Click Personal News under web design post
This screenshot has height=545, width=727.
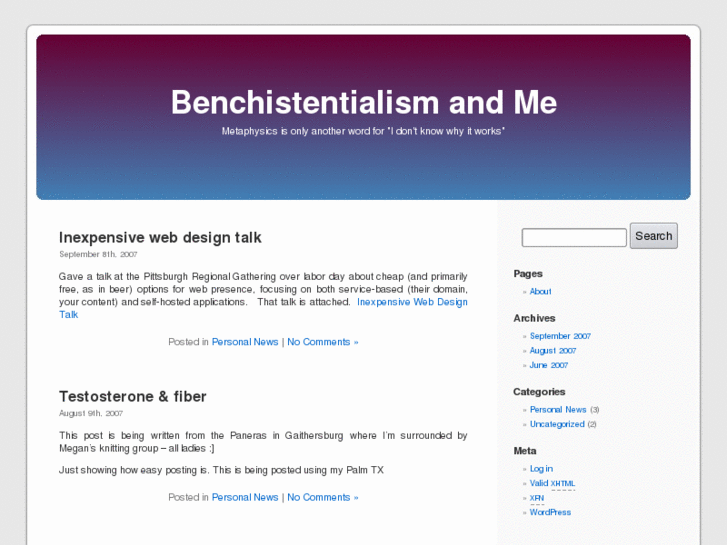tap(245, 342)
